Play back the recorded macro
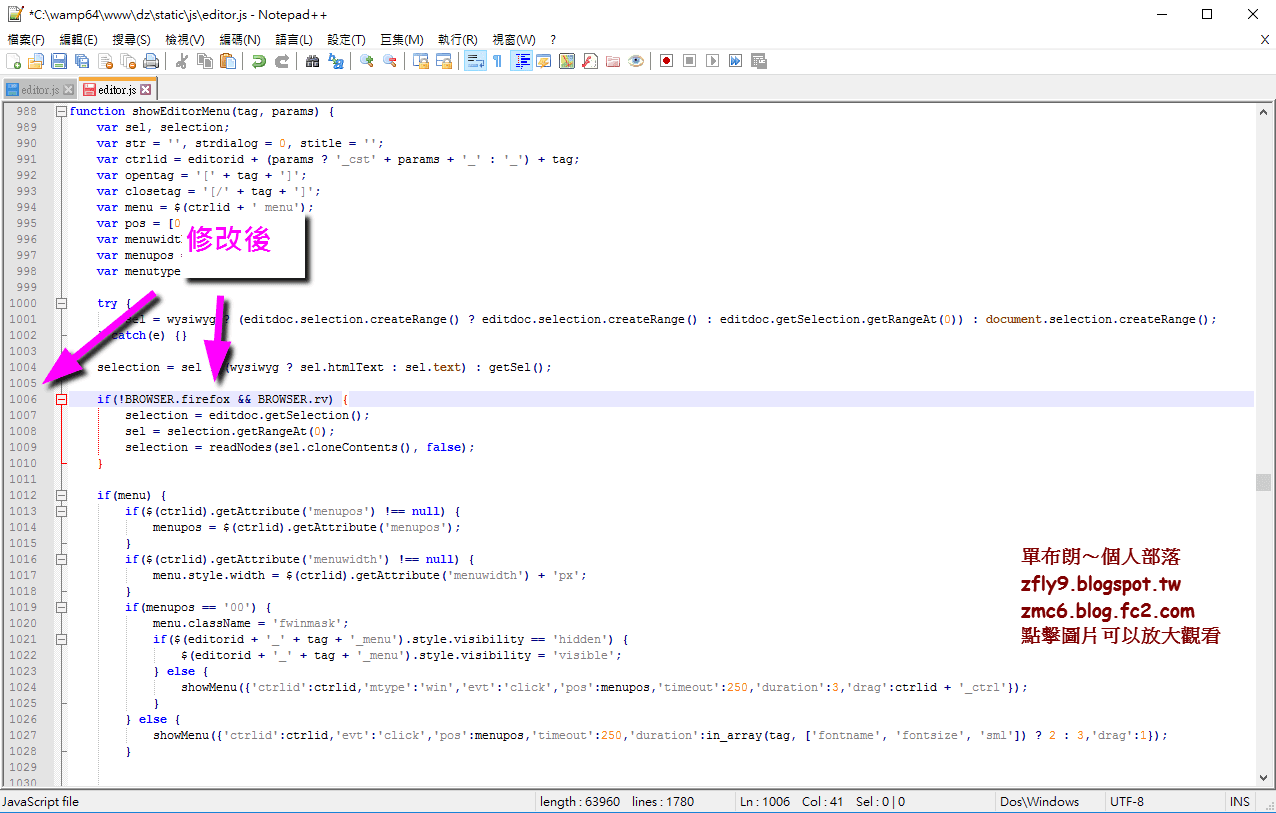Screen dimensions: 1276x813 pos(712,61)
